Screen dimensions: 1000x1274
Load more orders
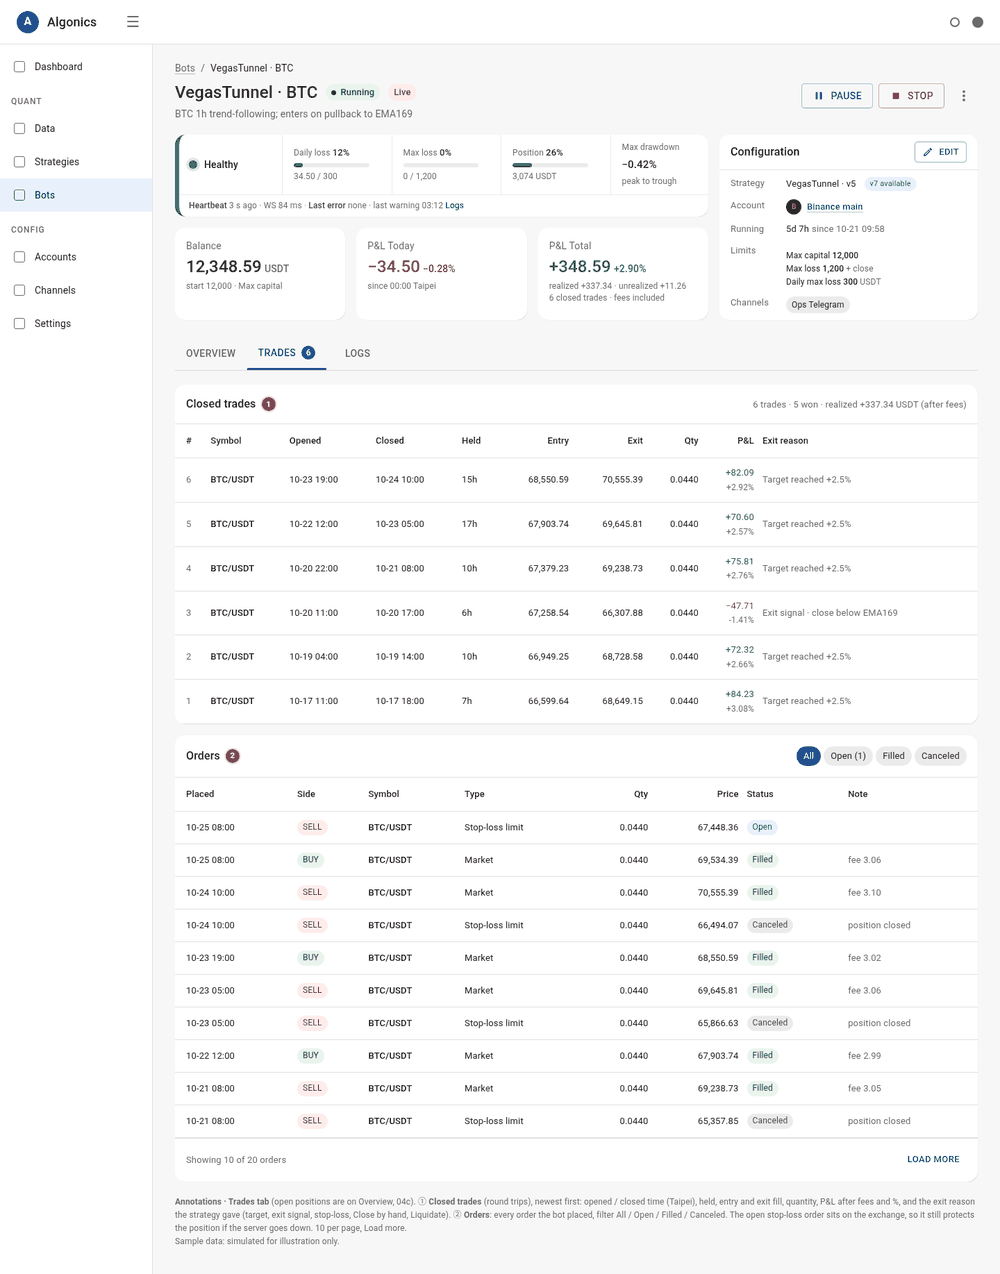[x=933, y=1160]
